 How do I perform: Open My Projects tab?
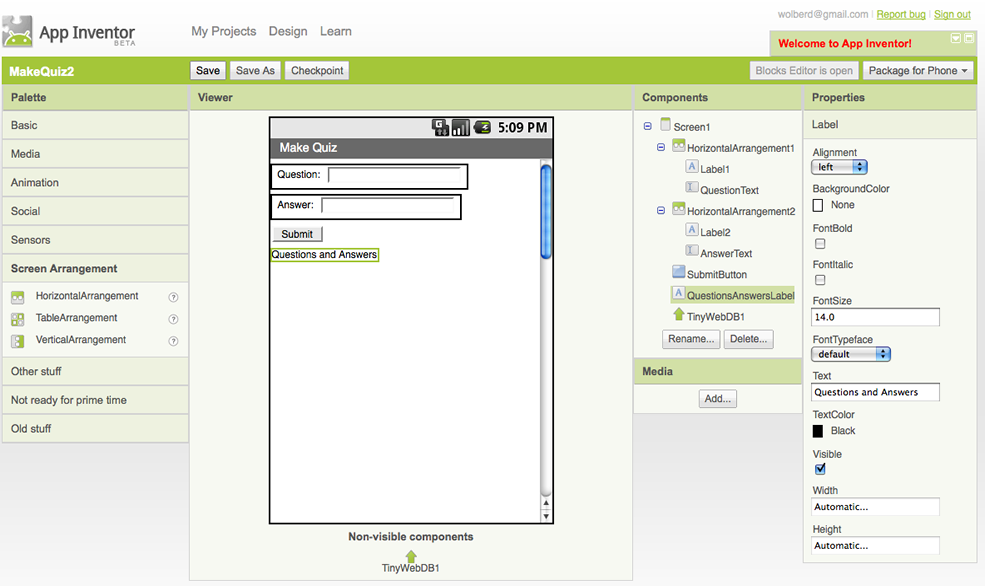point(224,31)
